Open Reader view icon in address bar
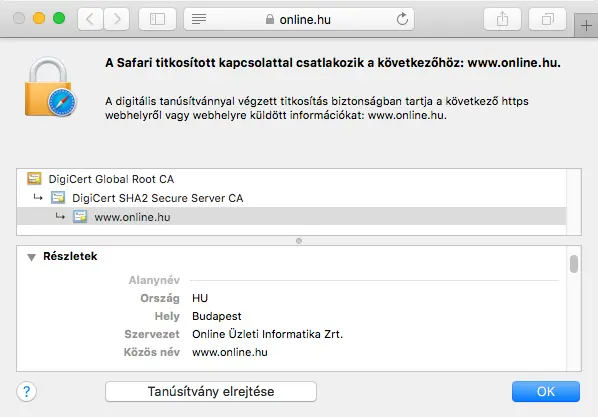This screenshot has width=598, height=417. (x=199, y=19)
